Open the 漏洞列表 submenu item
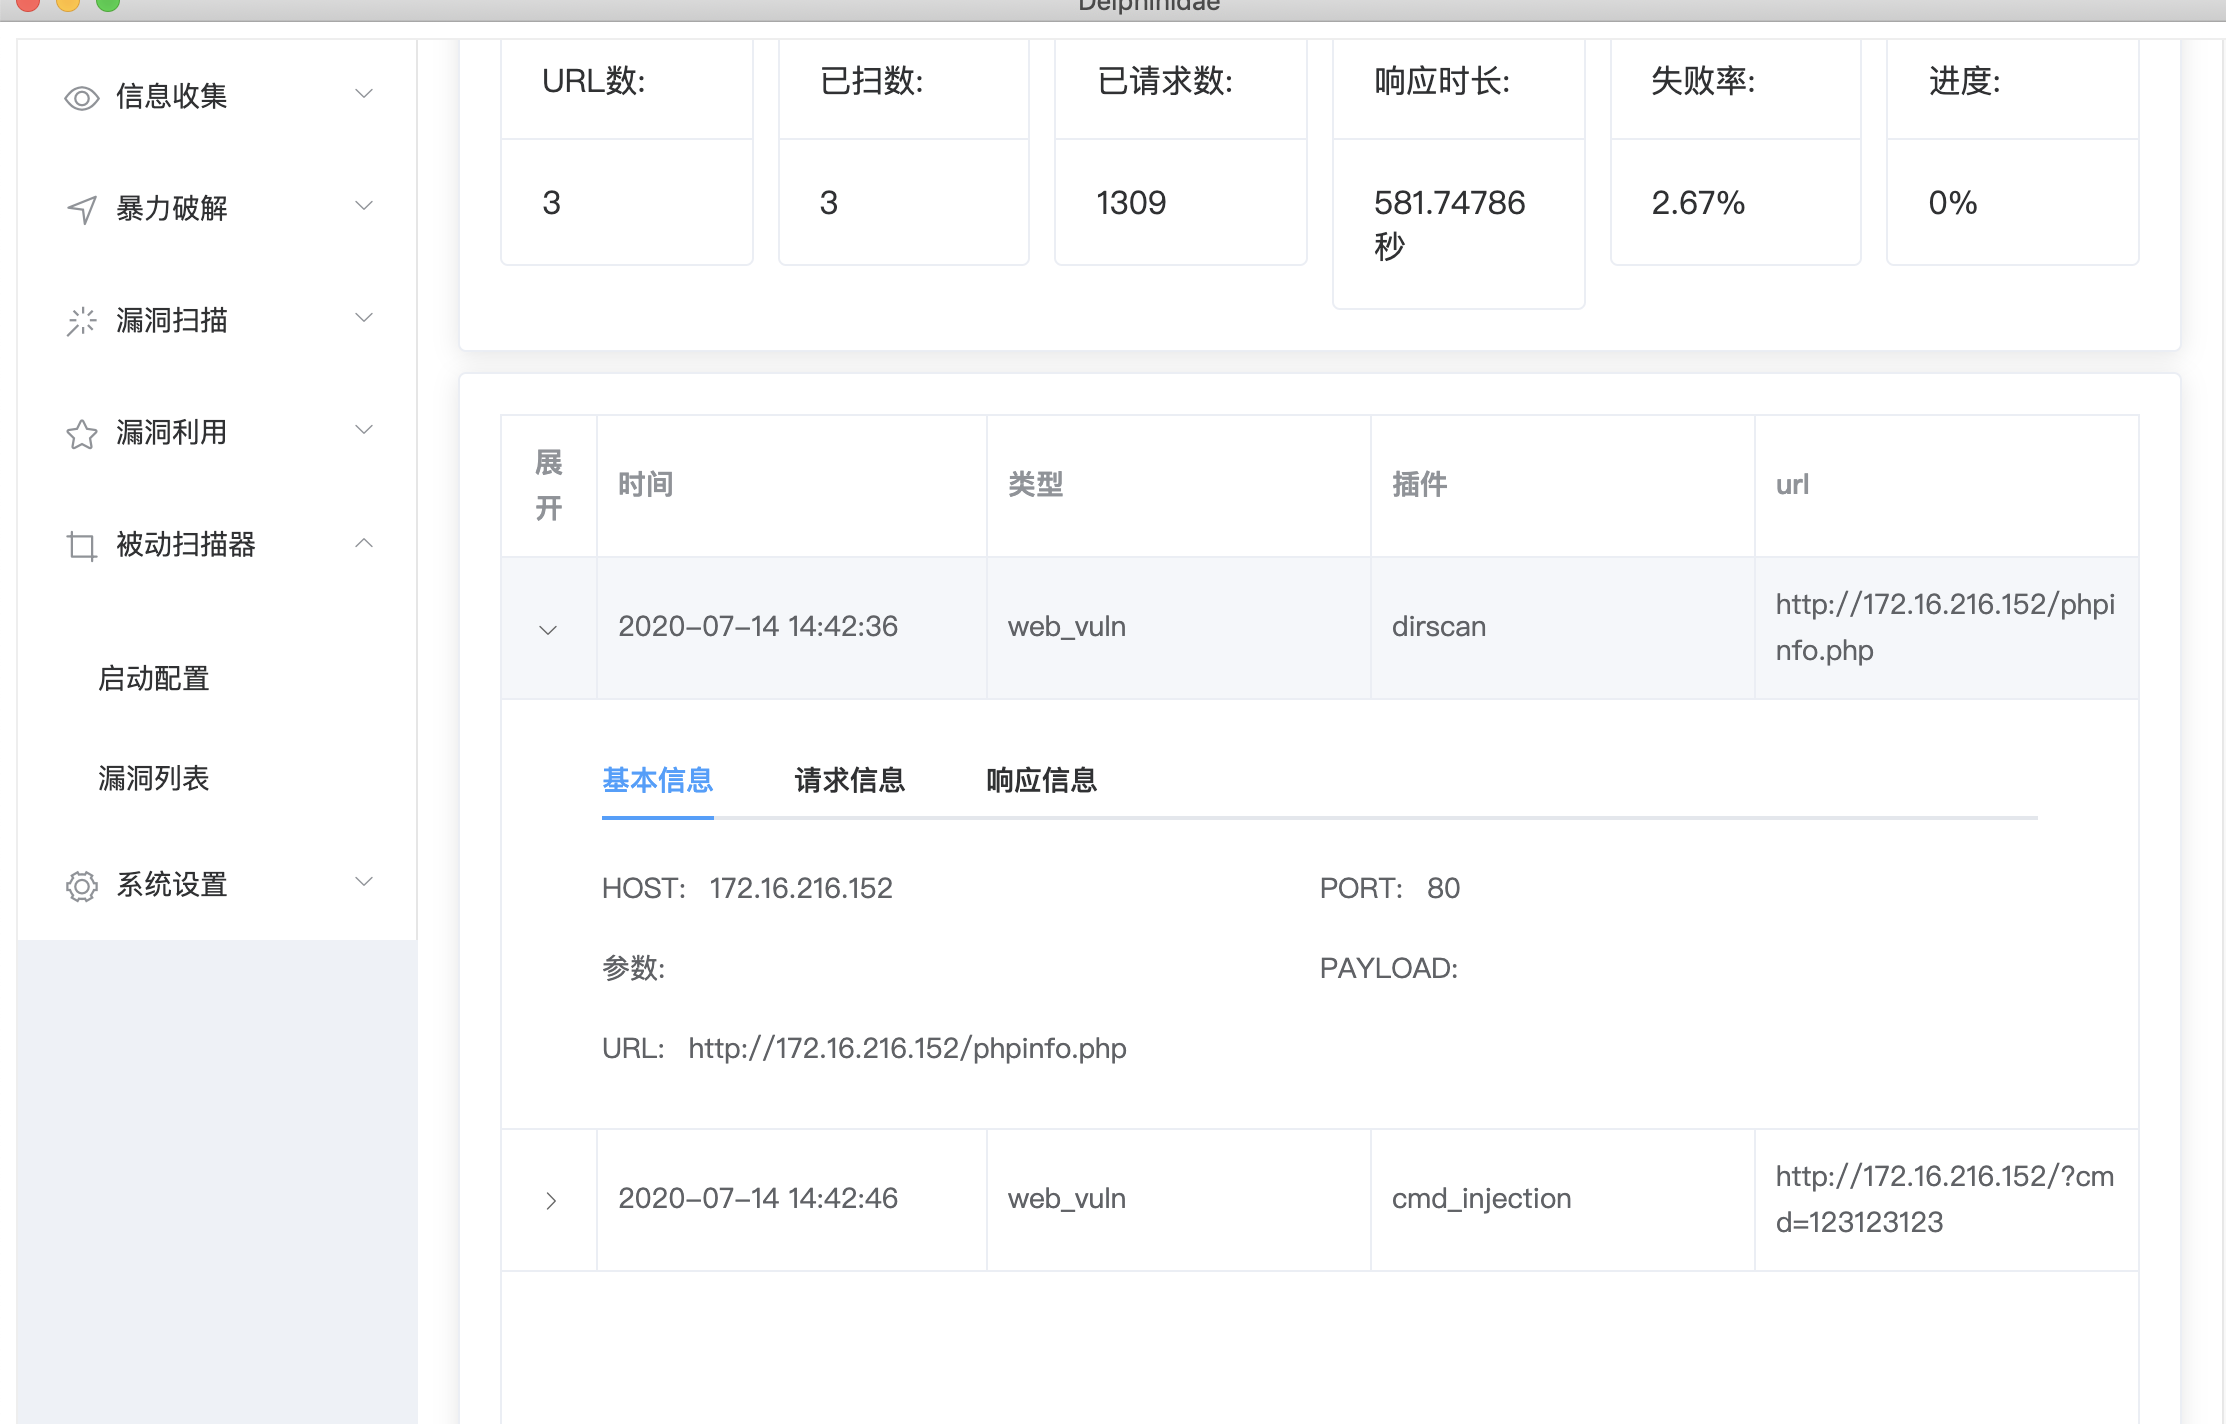This screenshot has width=2226, height=1424. [x=153, y=778]
